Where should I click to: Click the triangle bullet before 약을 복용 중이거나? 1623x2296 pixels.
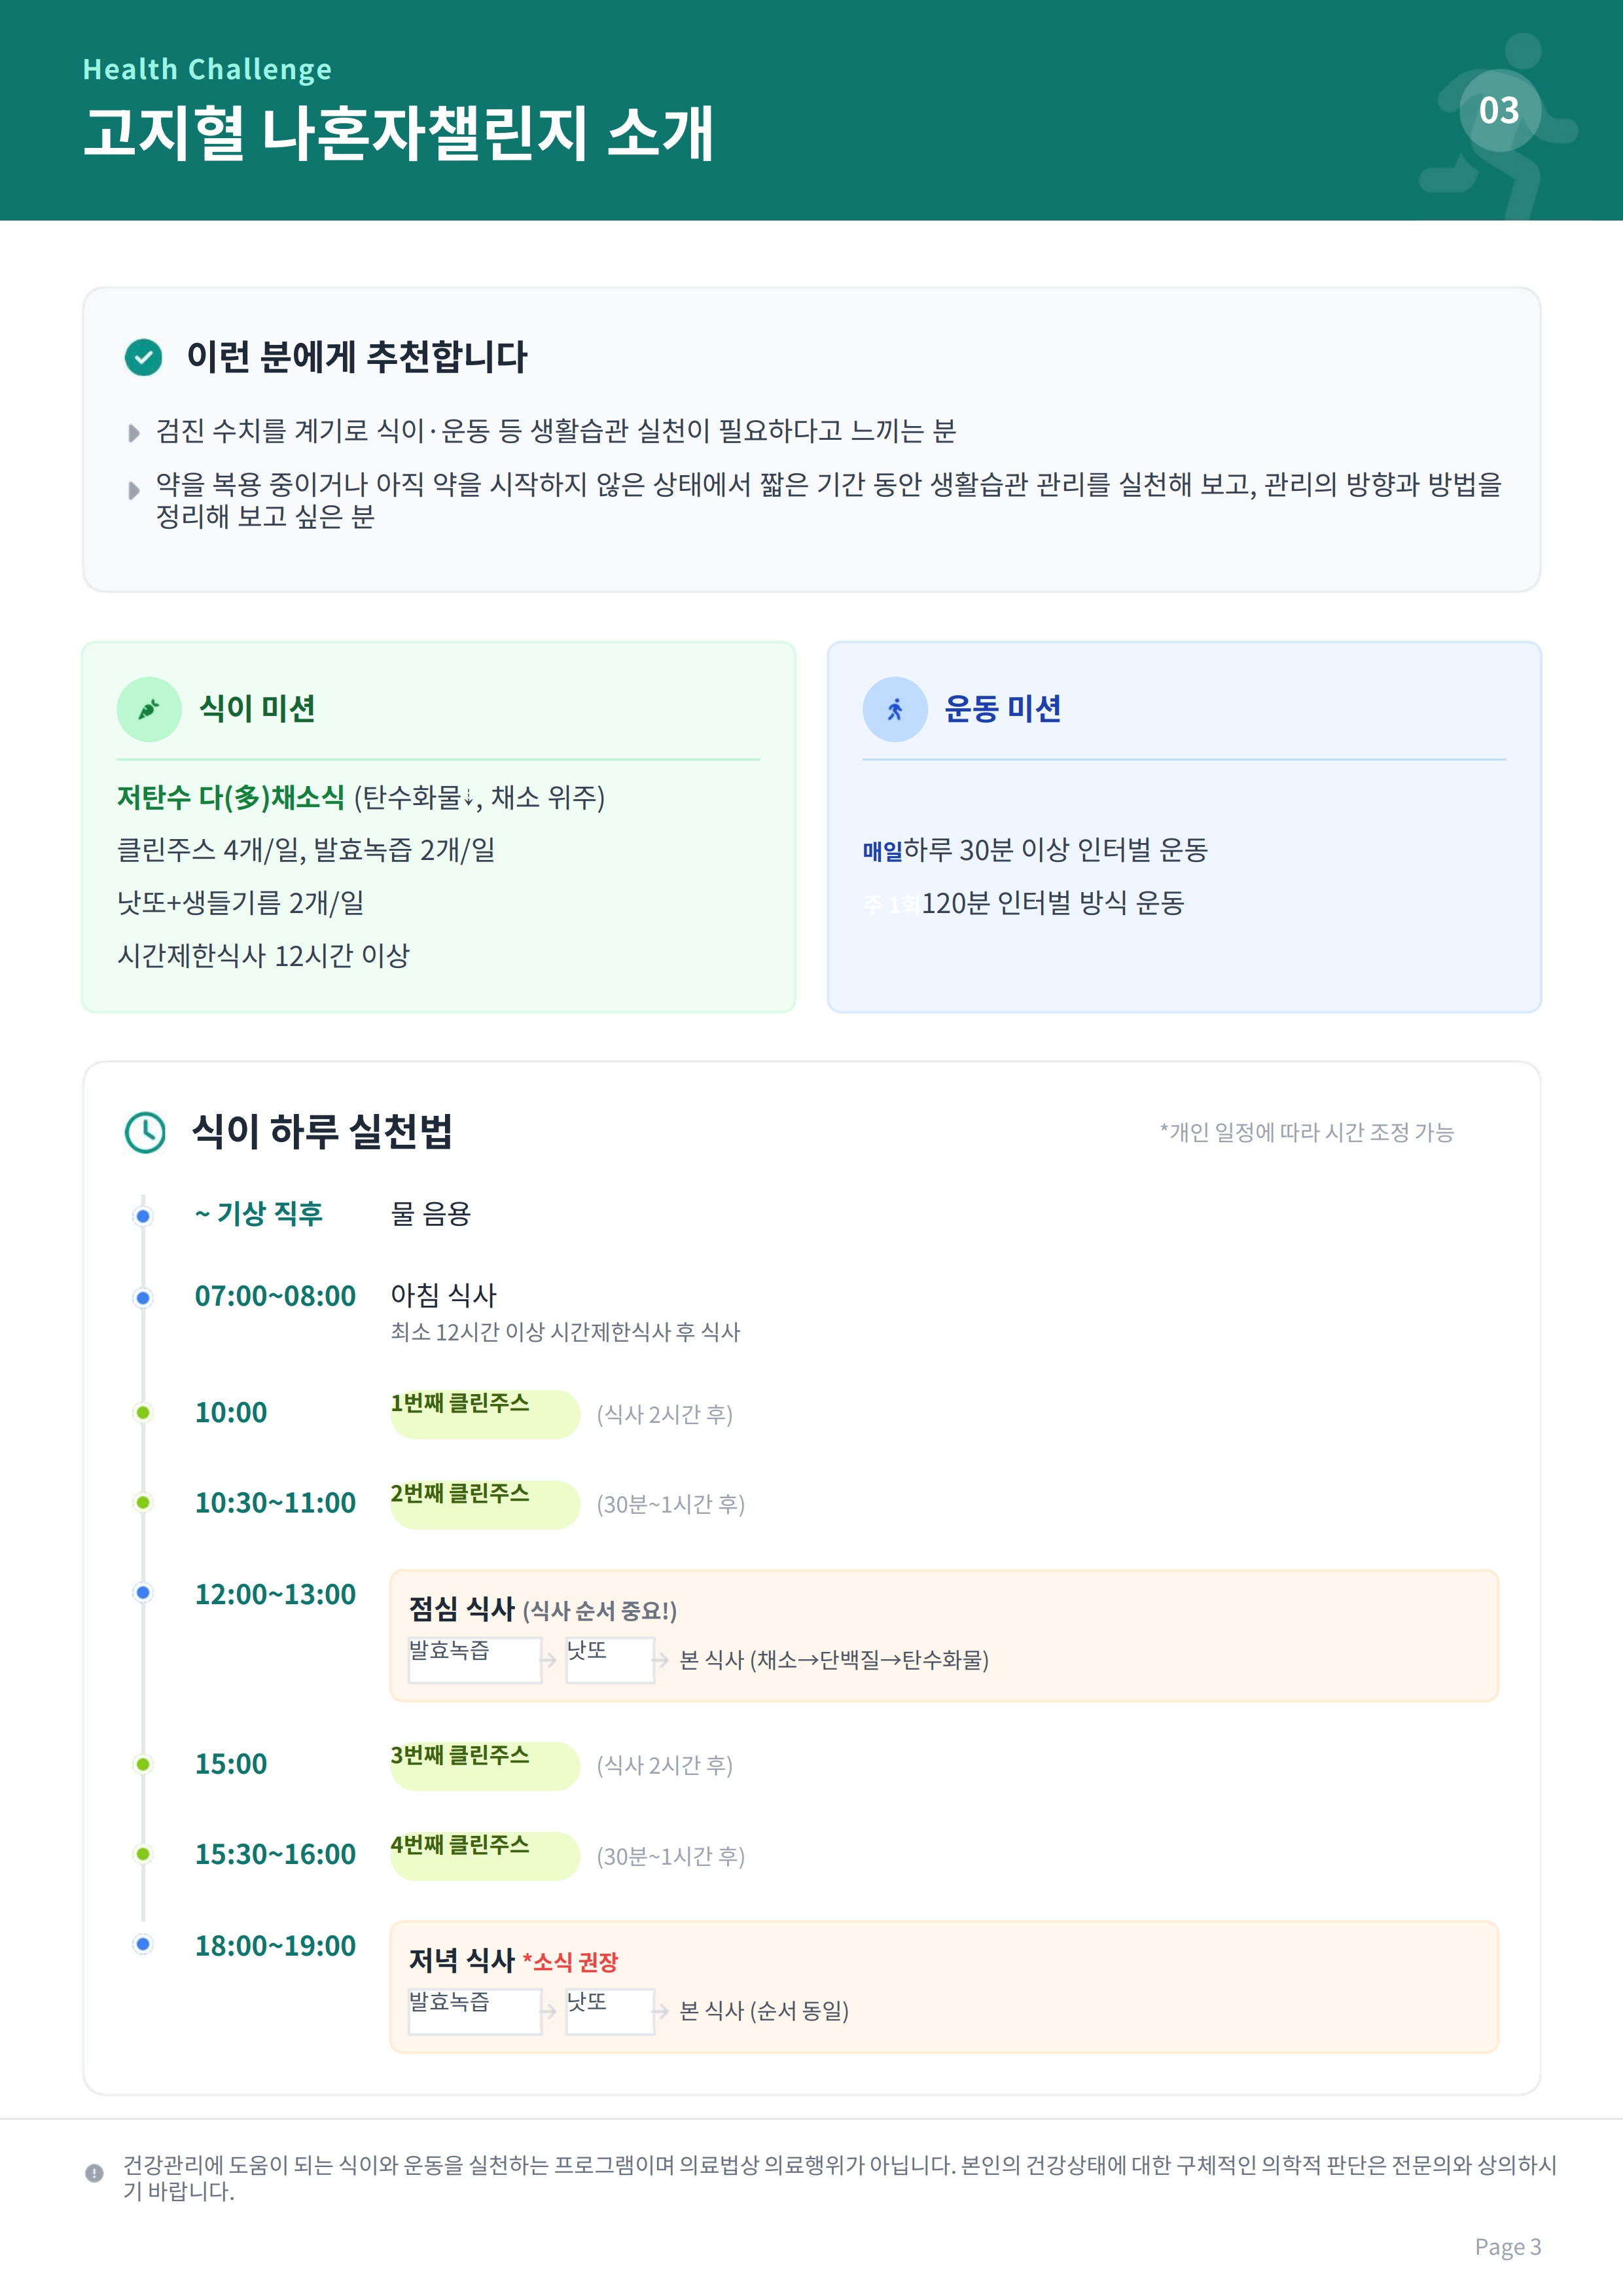(x=134, y=490)
